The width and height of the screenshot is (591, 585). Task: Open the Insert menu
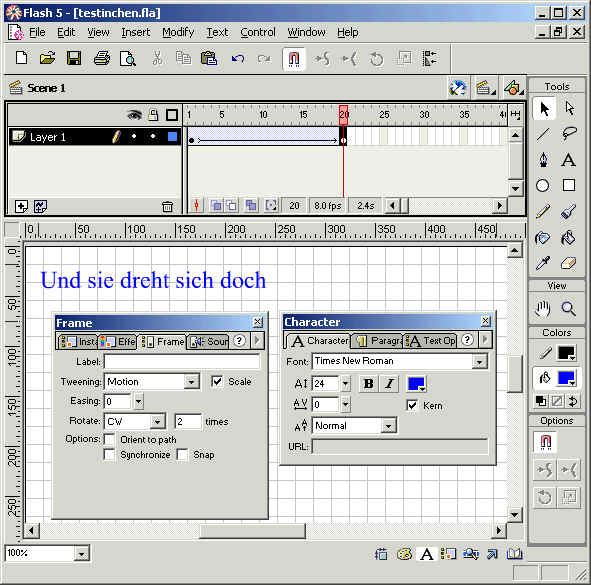click(136, 32)
